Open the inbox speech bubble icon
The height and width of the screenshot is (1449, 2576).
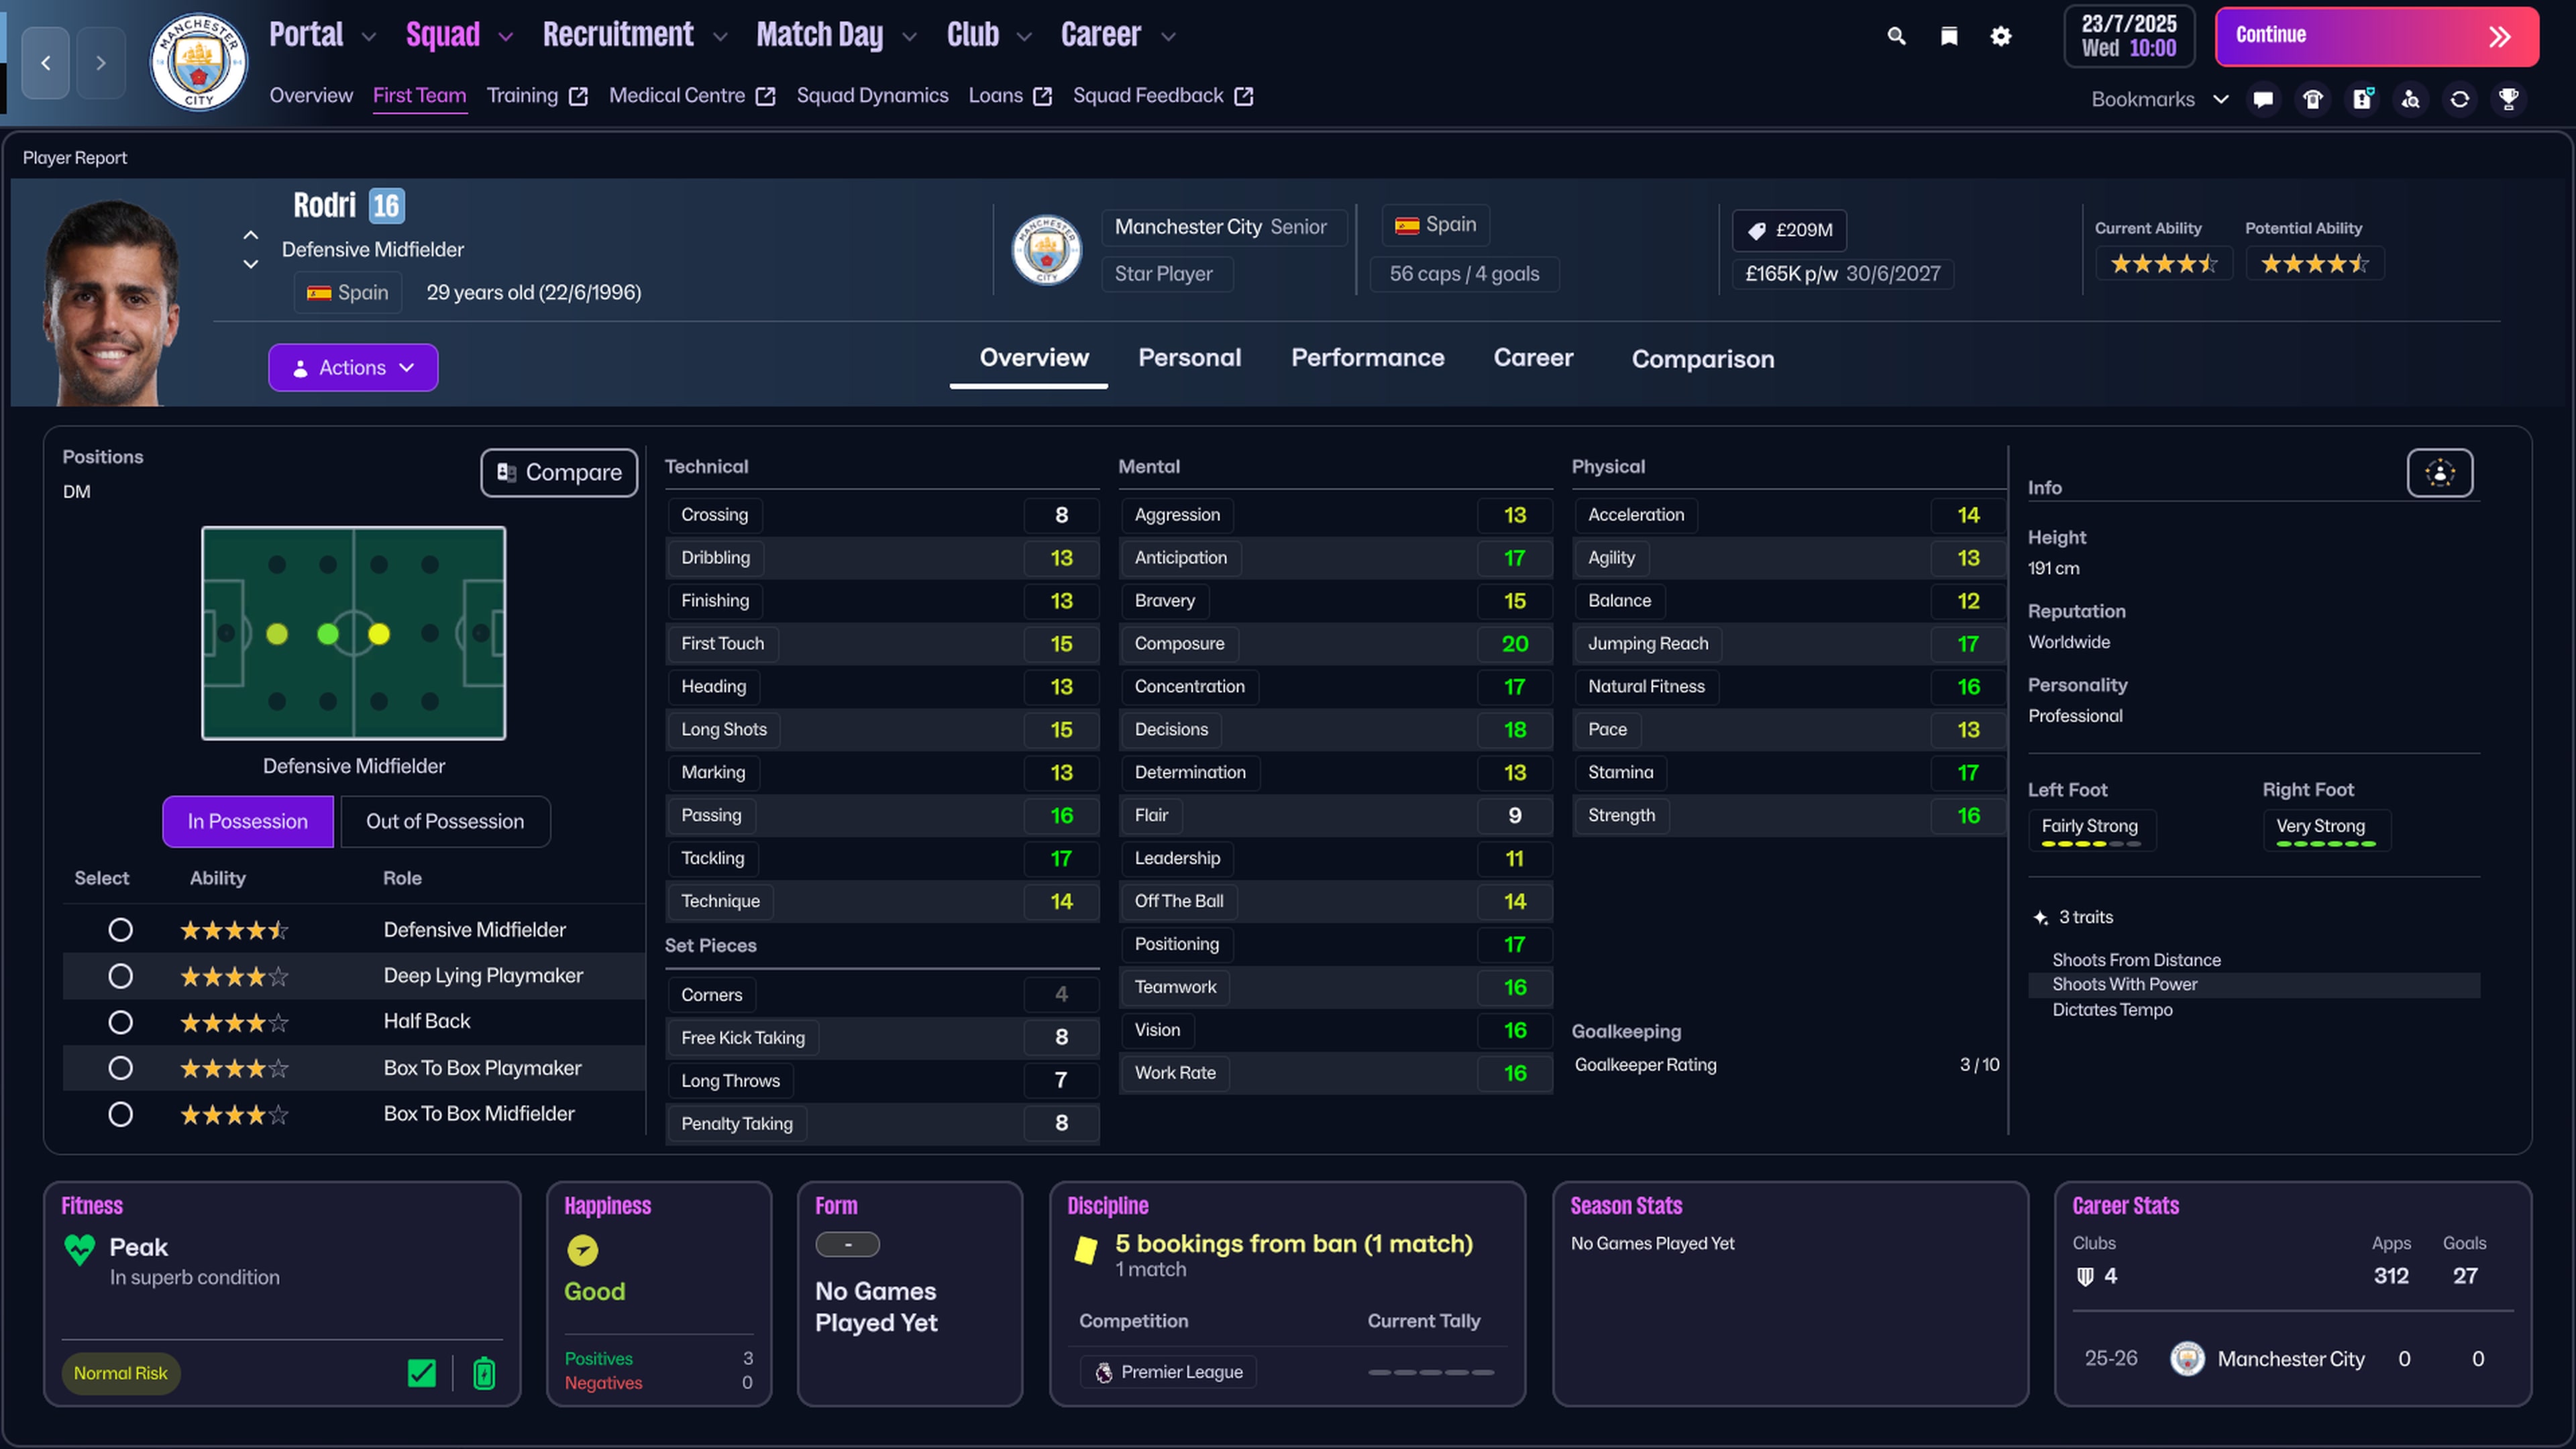click(x=2263, y=99)
